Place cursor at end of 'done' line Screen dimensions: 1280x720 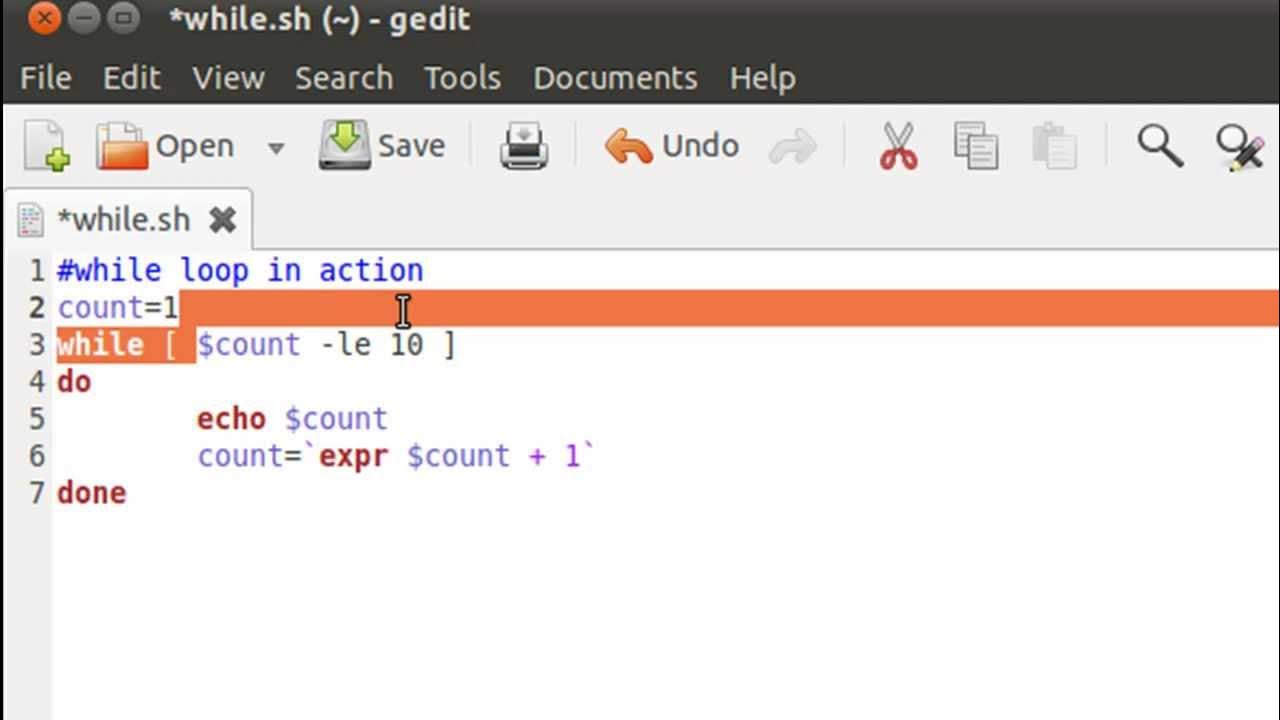click(128, 493)
